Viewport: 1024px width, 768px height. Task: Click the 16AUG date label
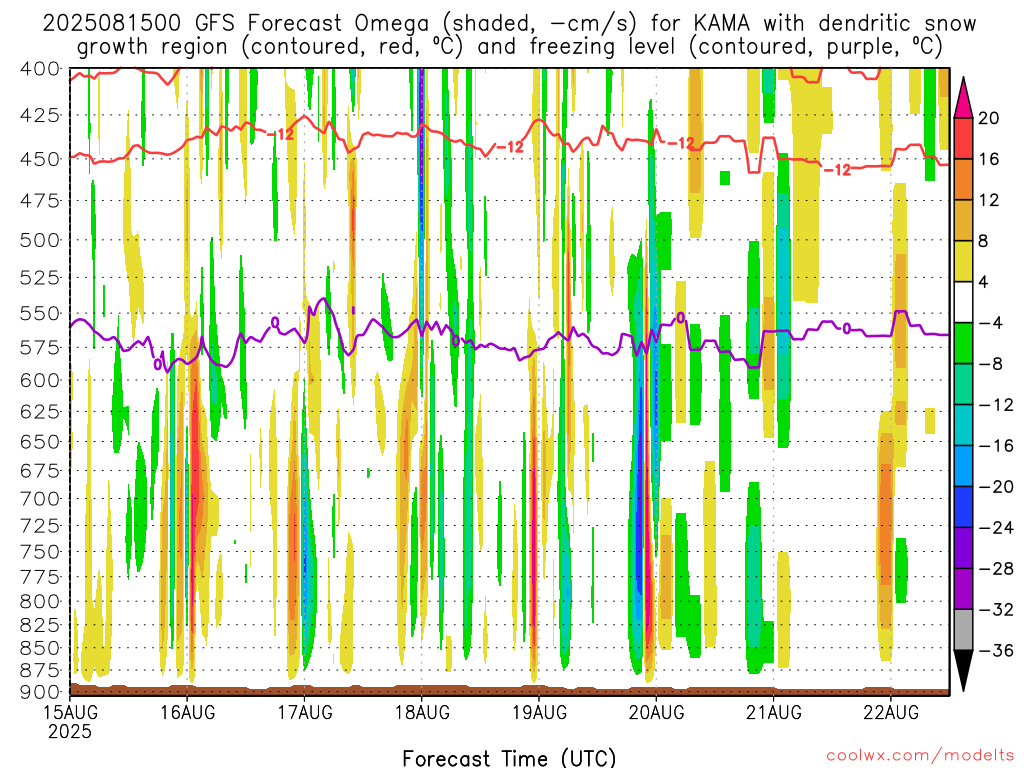click(187, 712)
